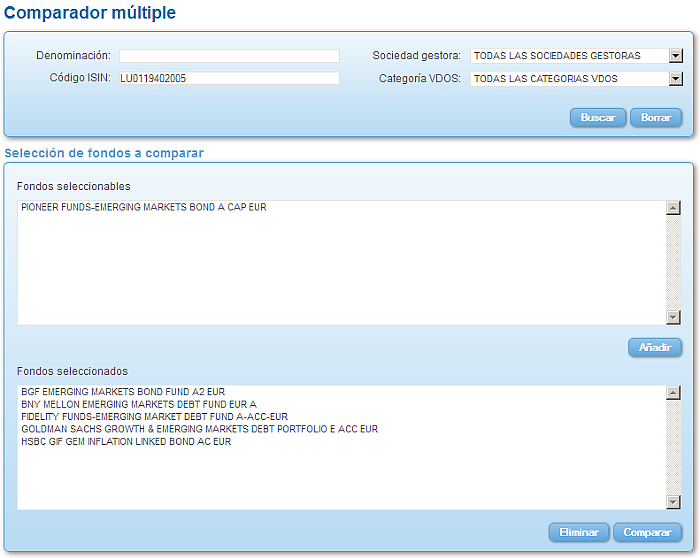Click the Añadir button
Screen dimensions: 700x558
(x=655, y=347)
